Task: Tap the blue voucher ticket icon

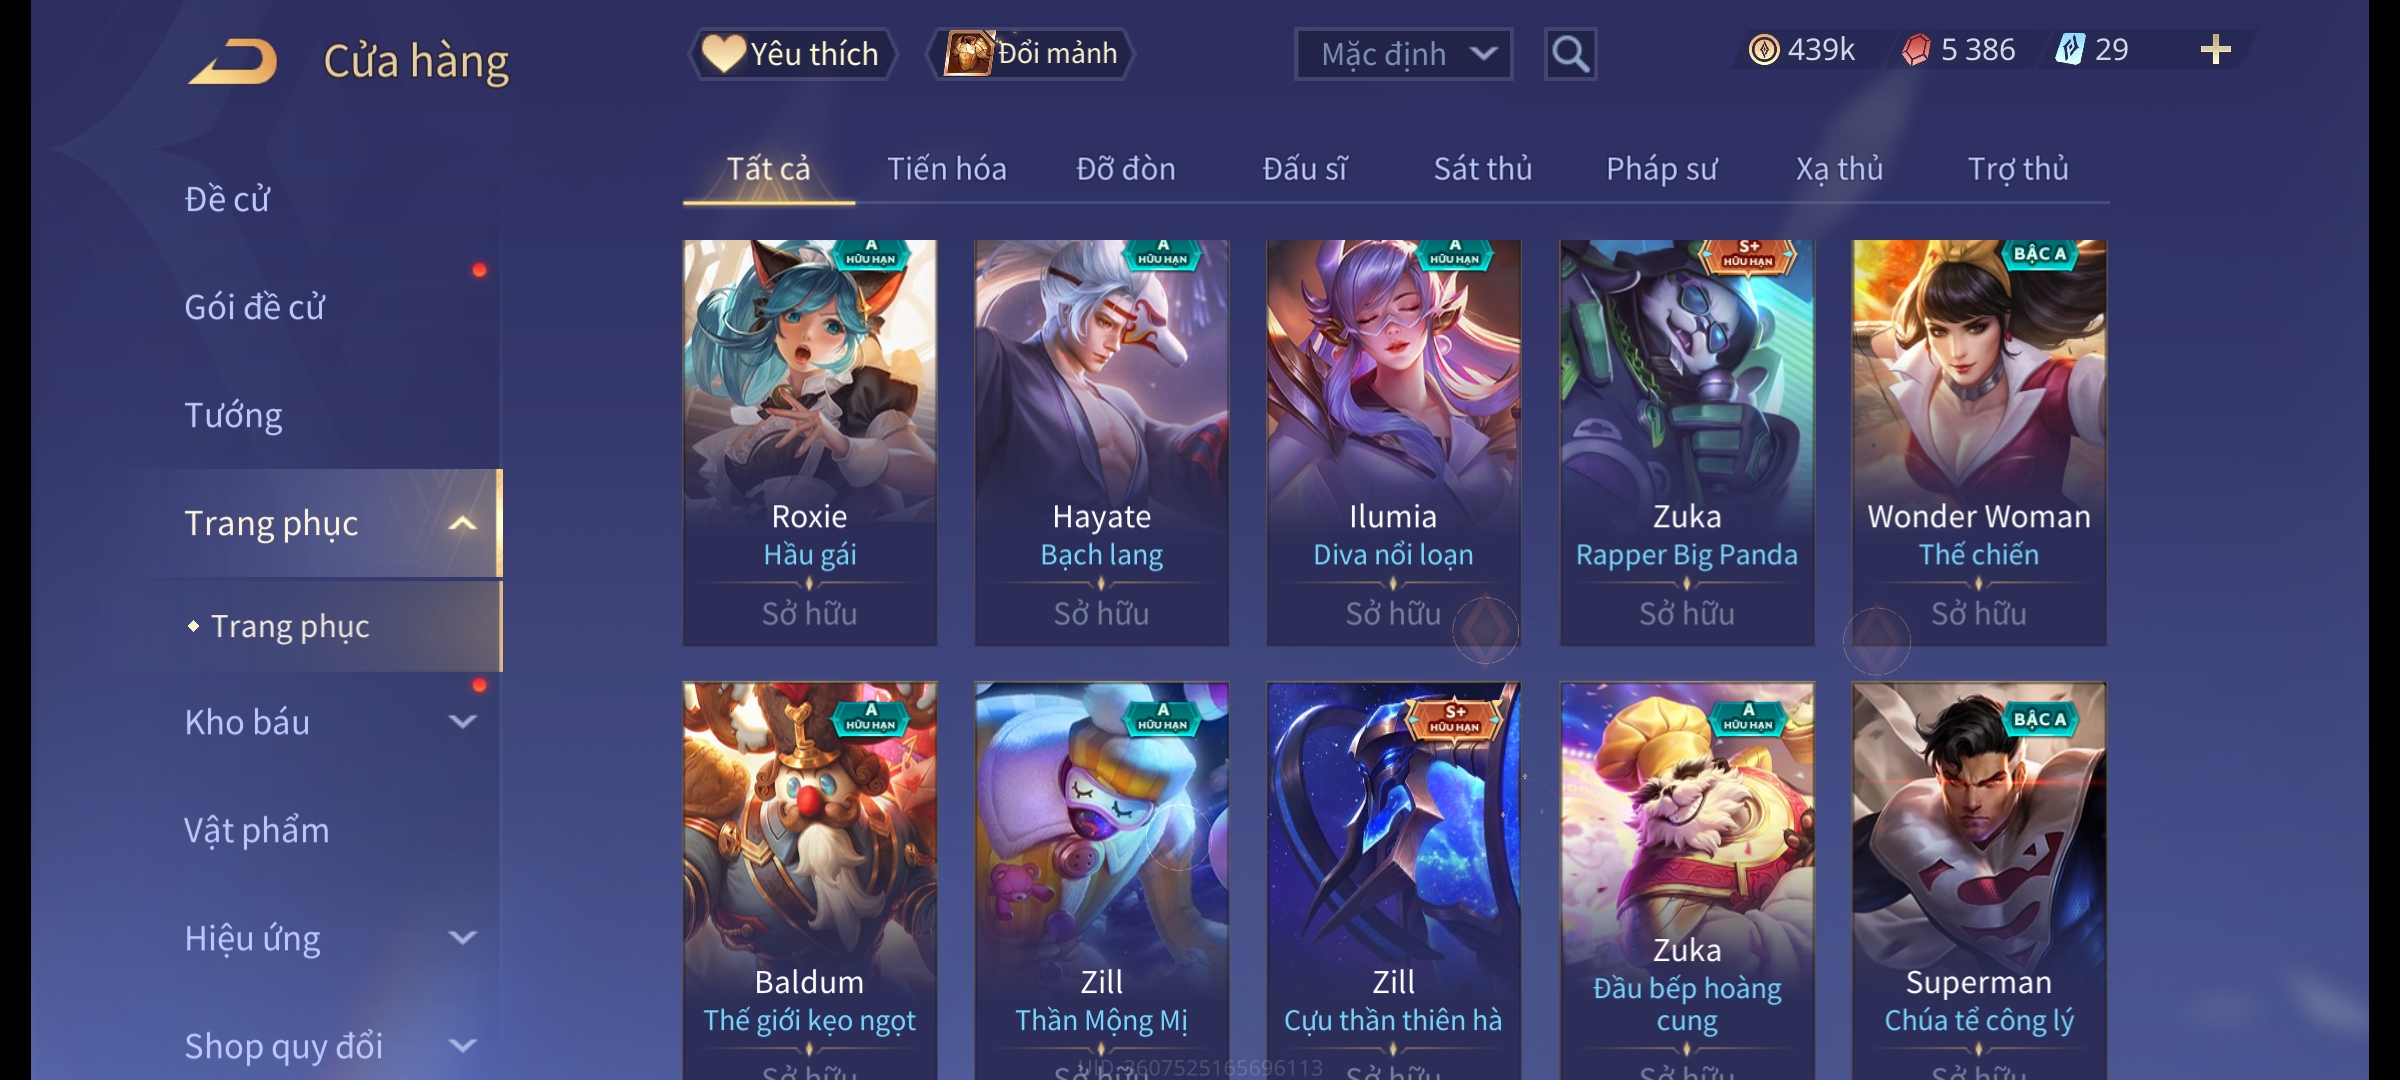Action: [x=2069, y=50]
